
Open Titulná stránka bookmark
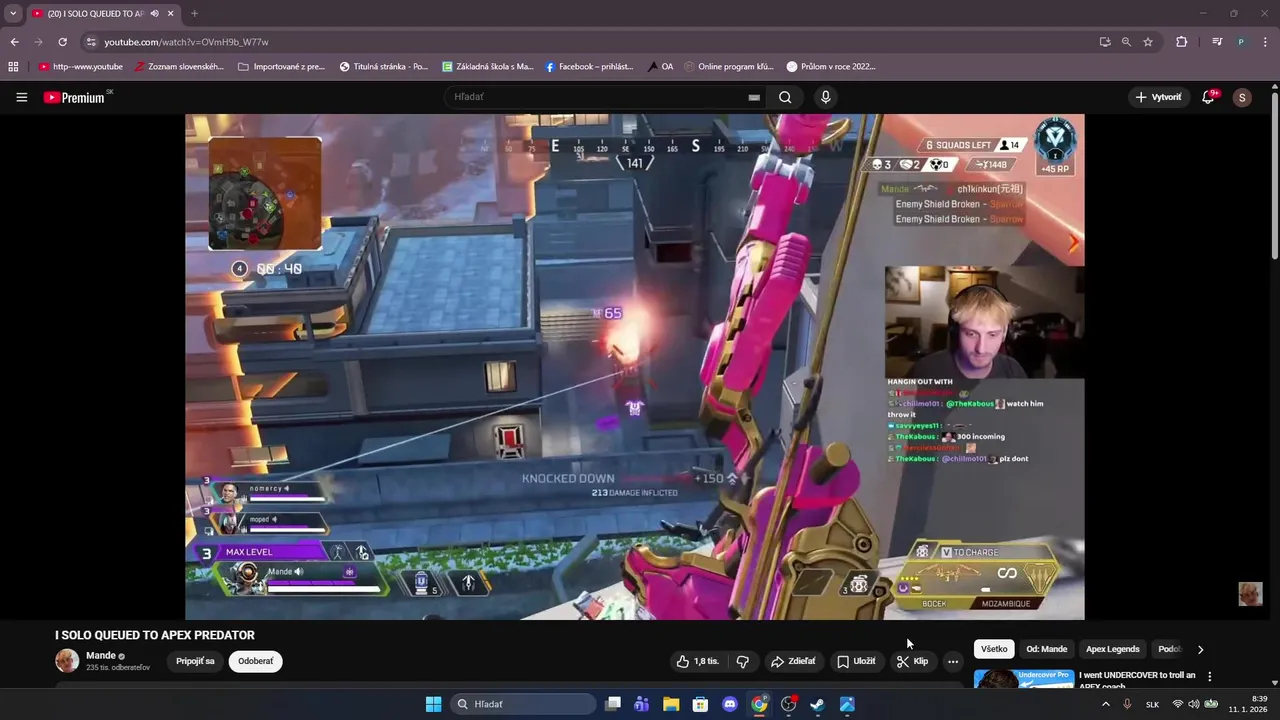click(x=384, y=67)
